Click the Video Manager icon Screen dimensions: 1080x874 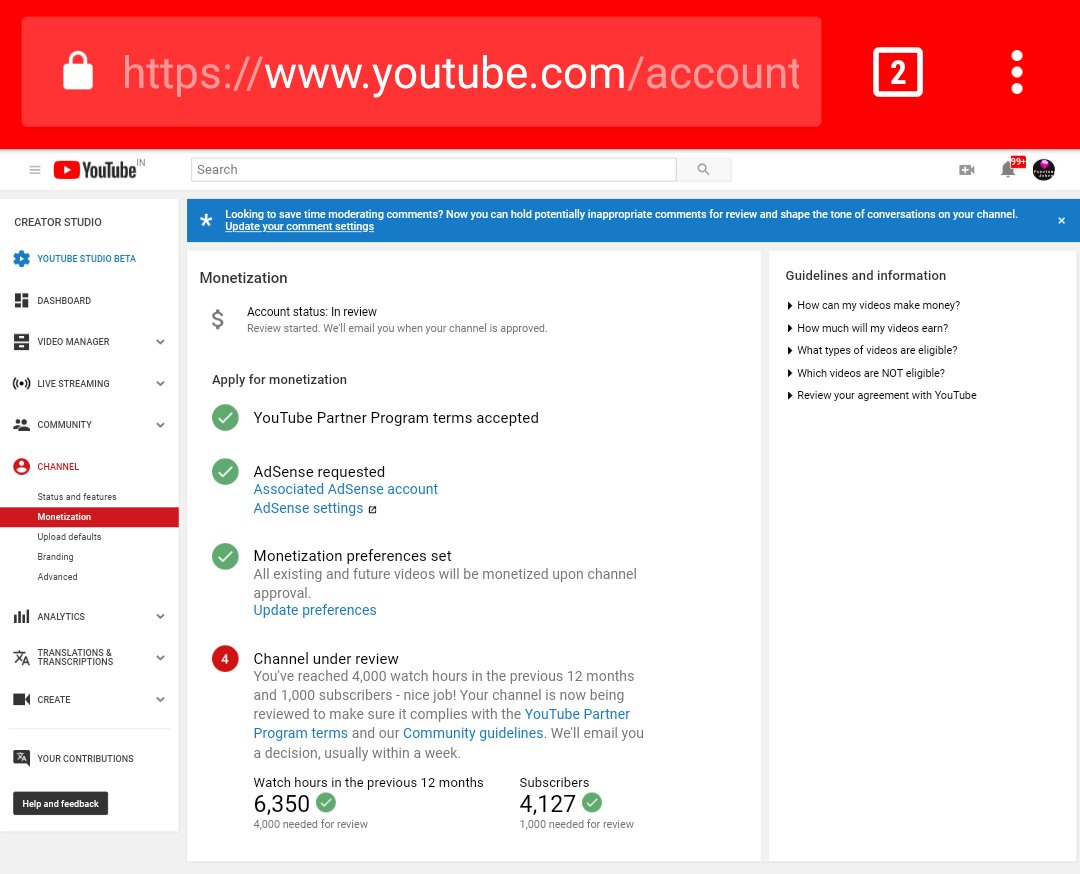click(21, 342)
